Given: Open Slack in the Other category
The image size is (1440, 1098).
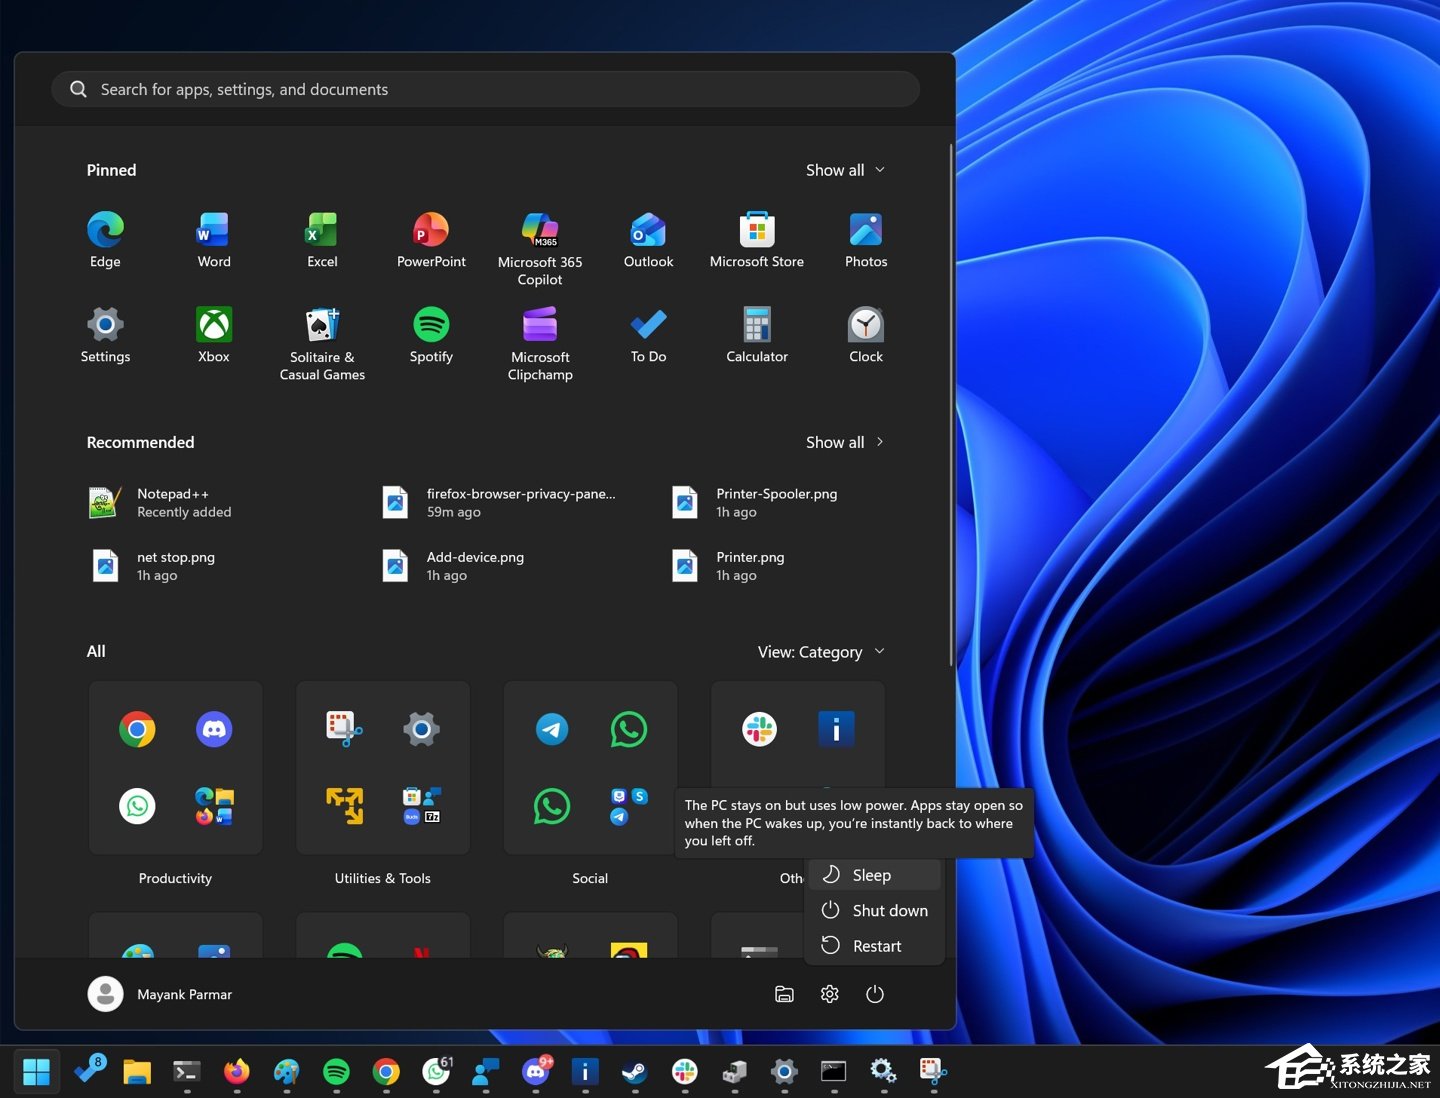Looking at the screenshot, I should click(759, 729).
